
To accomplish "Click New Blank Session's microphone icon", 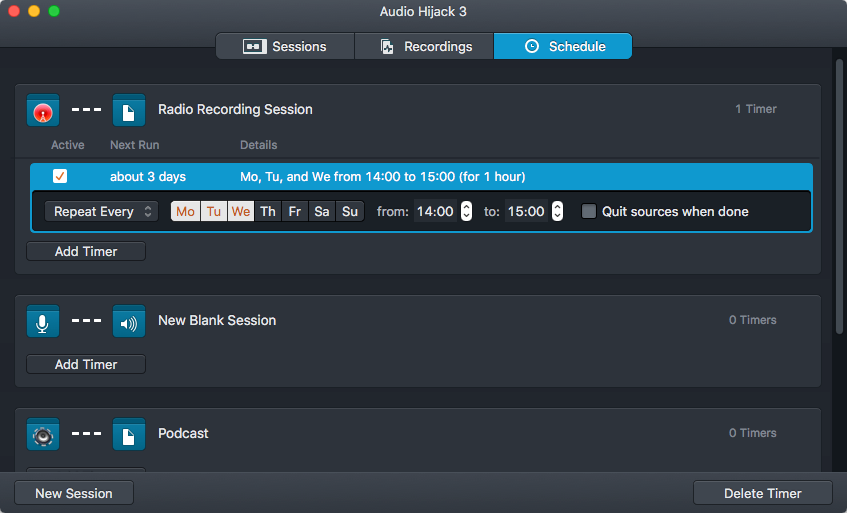I will [43, 321].
